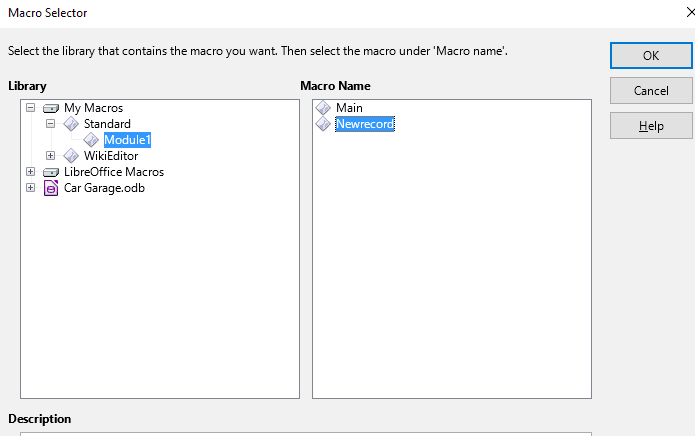Click the My Macros container drive icon

tap(51, 108)
